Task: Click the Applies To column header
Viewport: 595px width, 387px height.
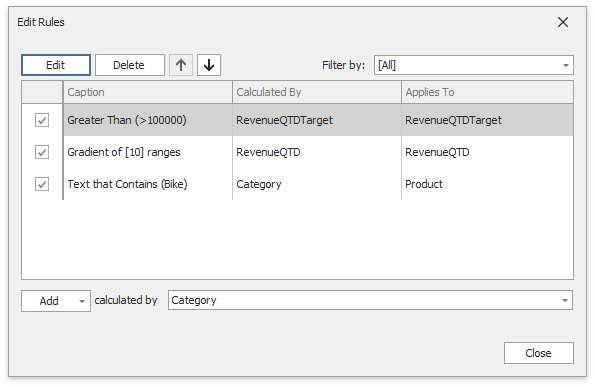Action: (x=487, y=92)
